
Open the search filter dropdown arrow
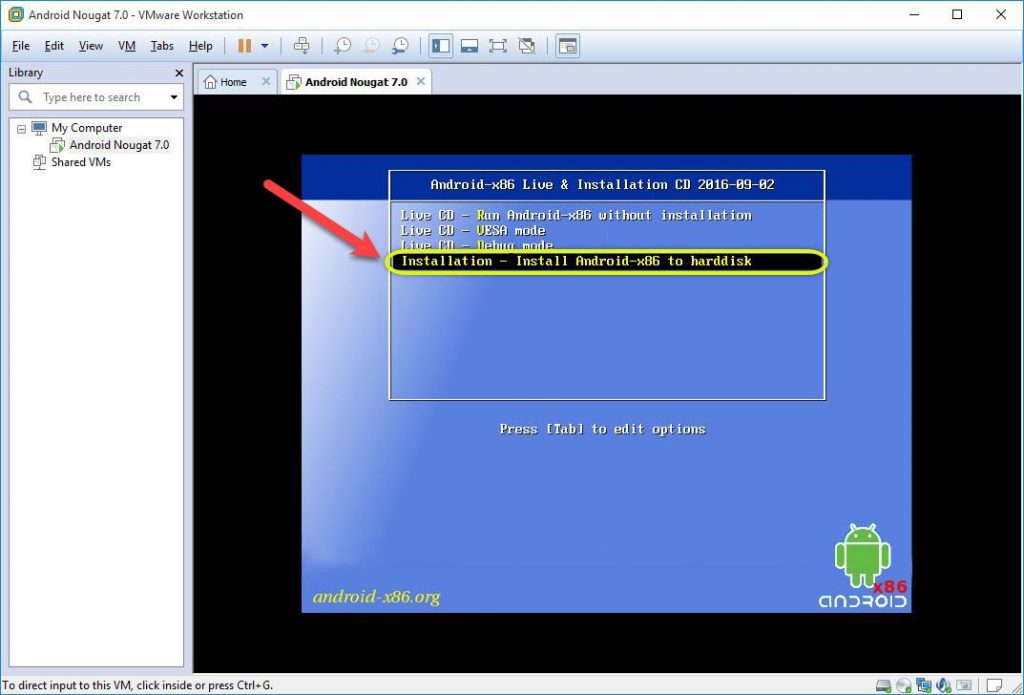pos(173,97)
